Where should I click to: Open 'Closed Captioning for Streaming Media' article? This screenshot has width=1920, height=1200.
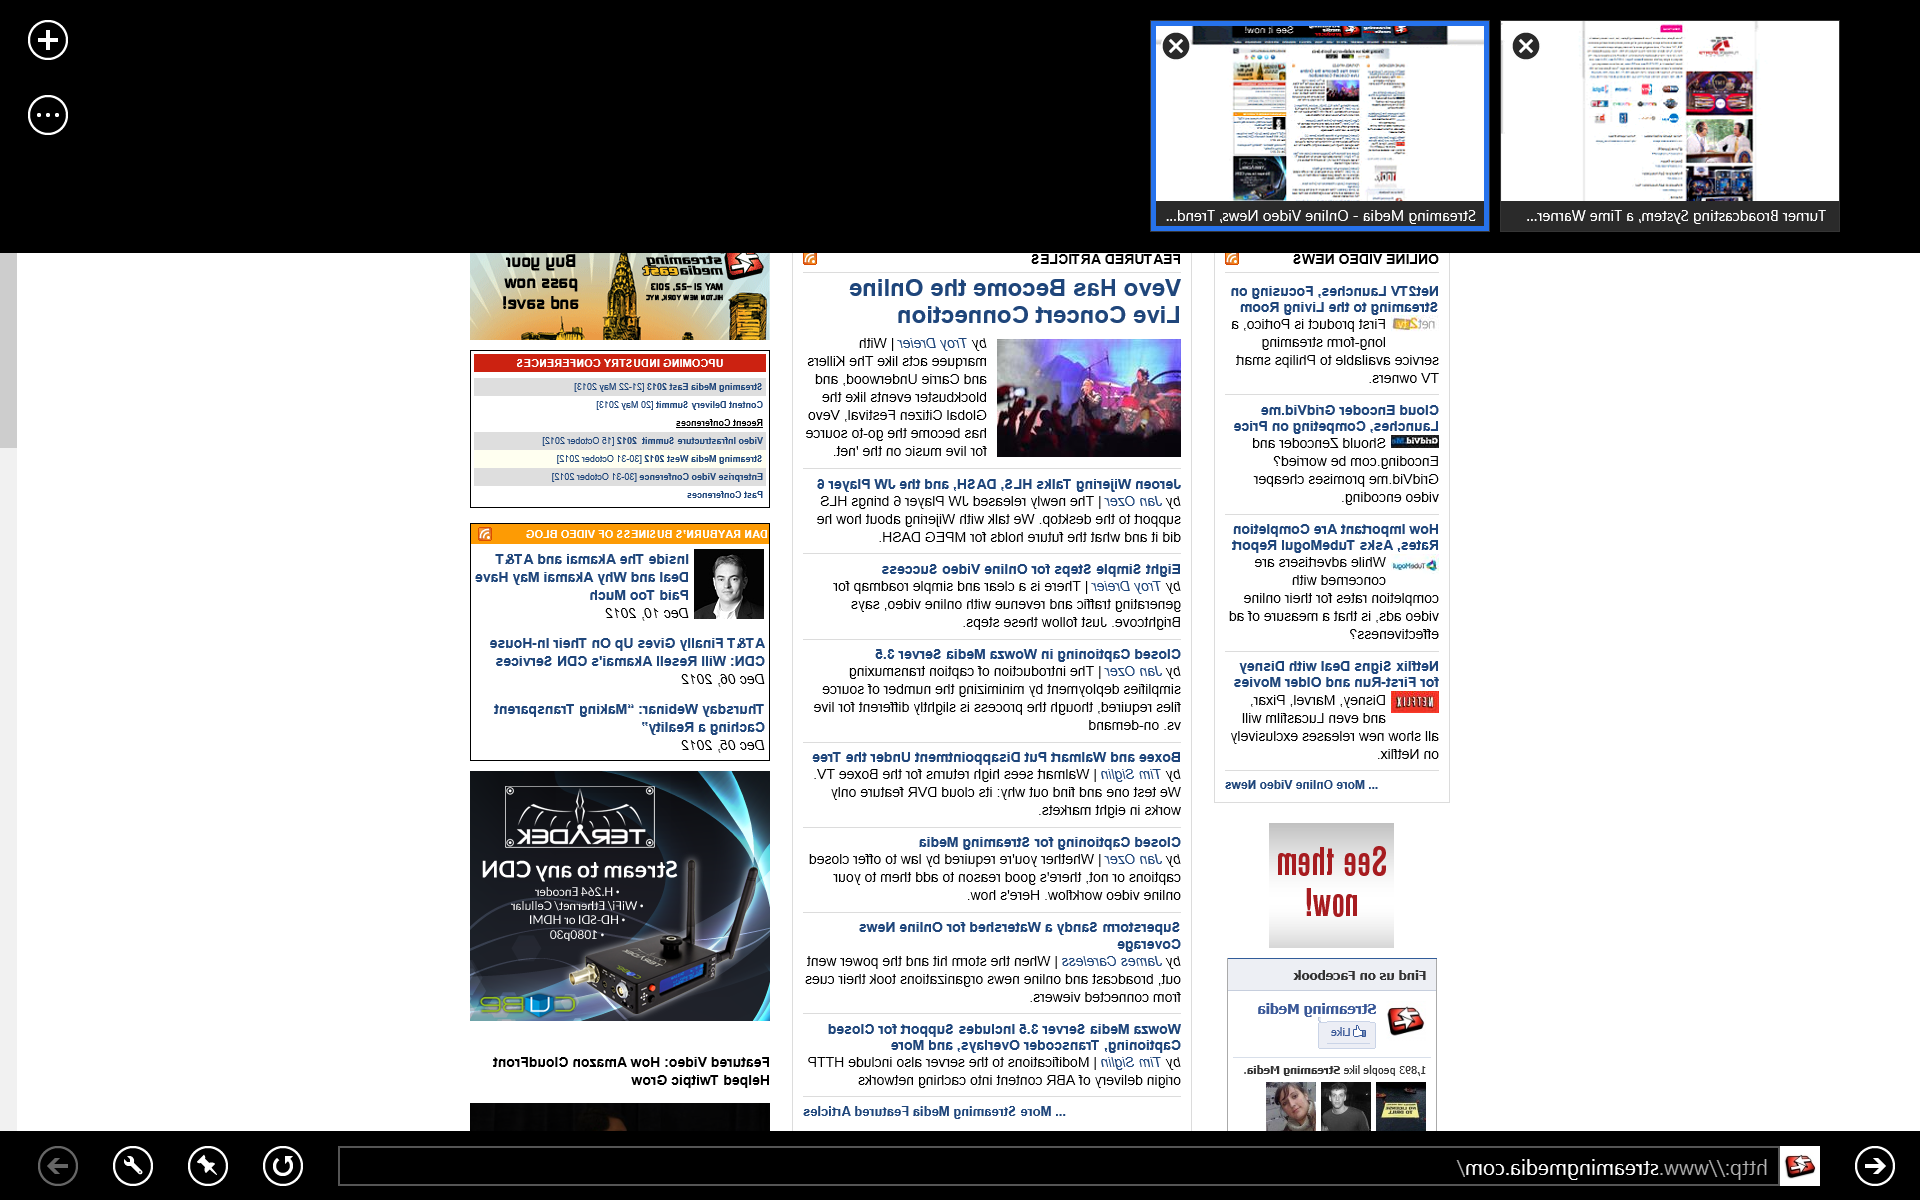click(x=1049, y=842)
